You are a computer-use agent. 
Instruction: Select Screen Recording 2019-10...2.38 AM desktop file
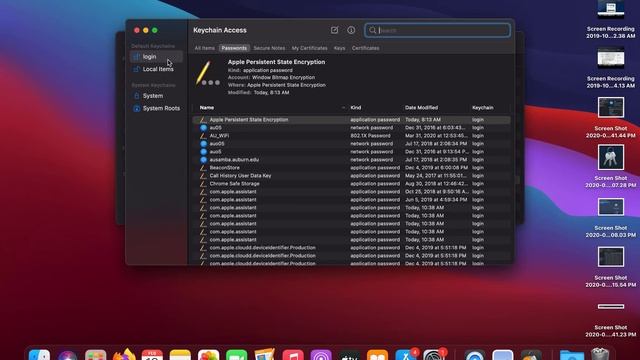point(611,20)
